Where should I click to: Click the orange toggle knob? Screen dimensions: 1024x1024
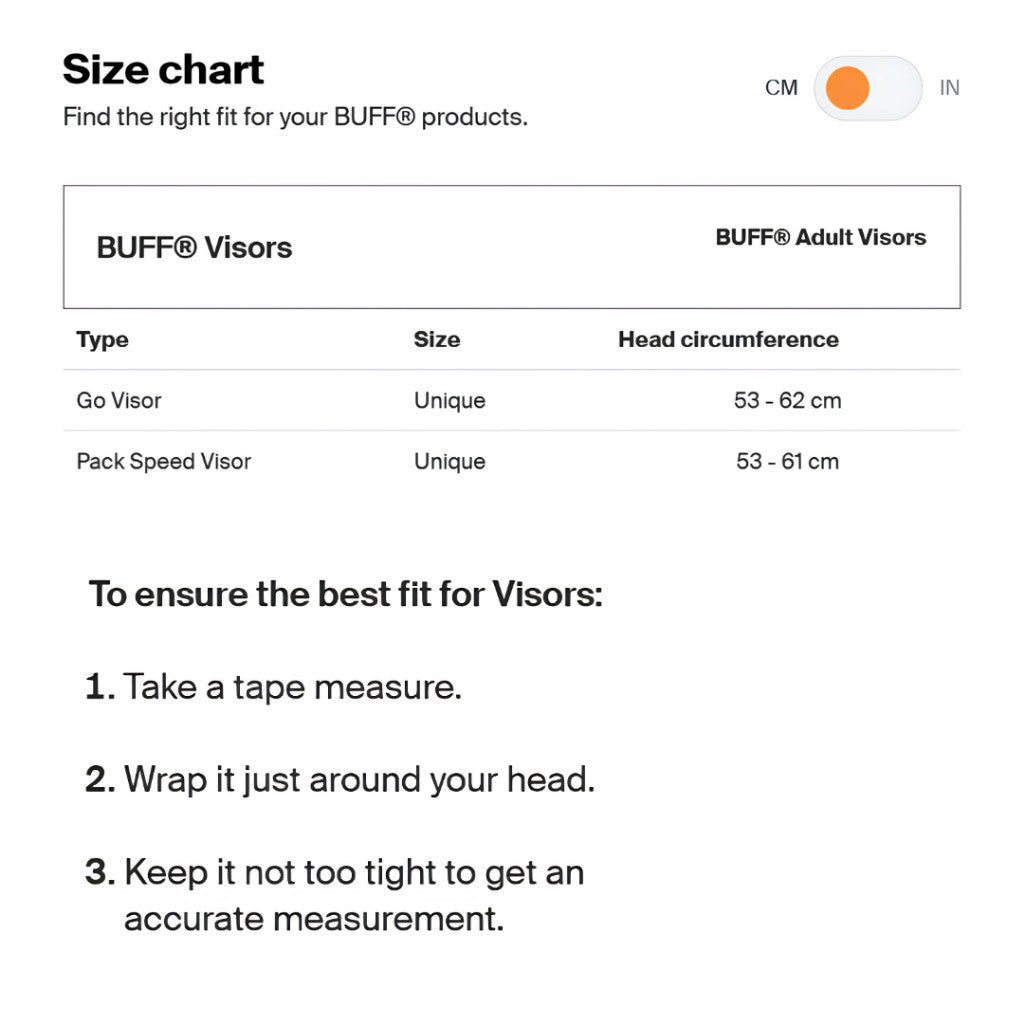coord(847,88)
